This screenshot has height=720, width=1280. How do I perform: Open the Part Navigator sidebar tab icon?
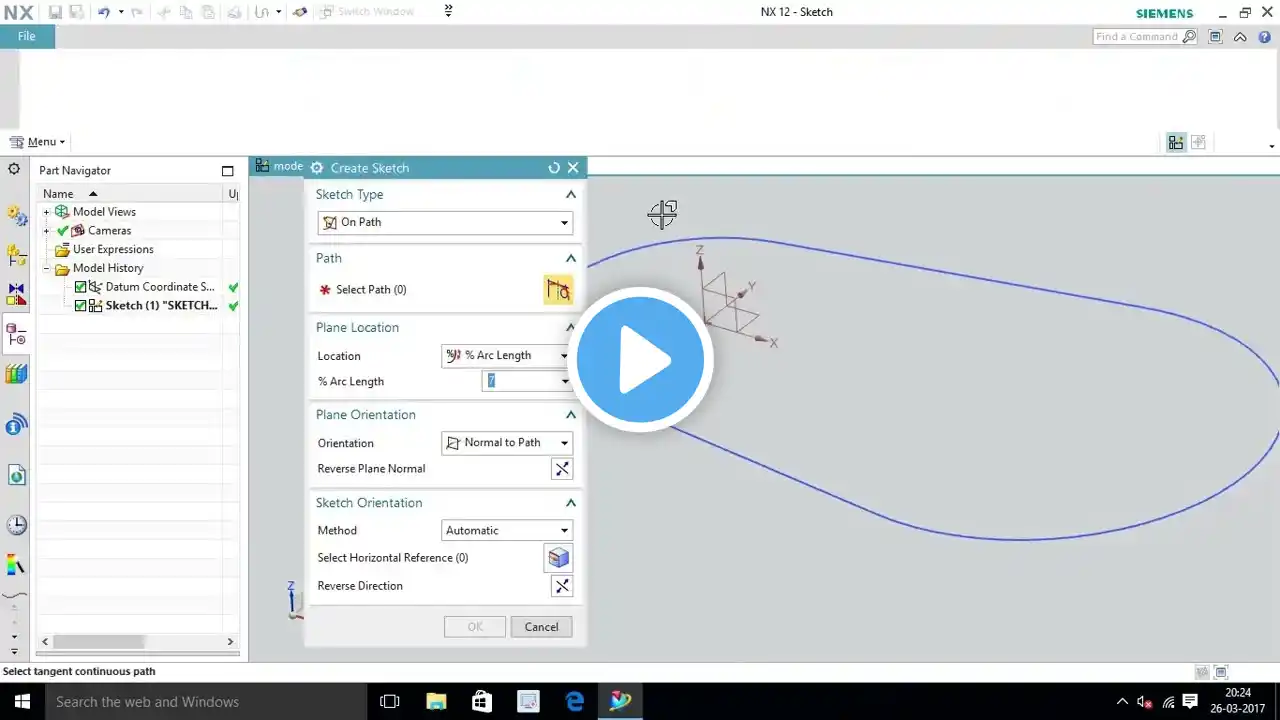coord(16,335)
